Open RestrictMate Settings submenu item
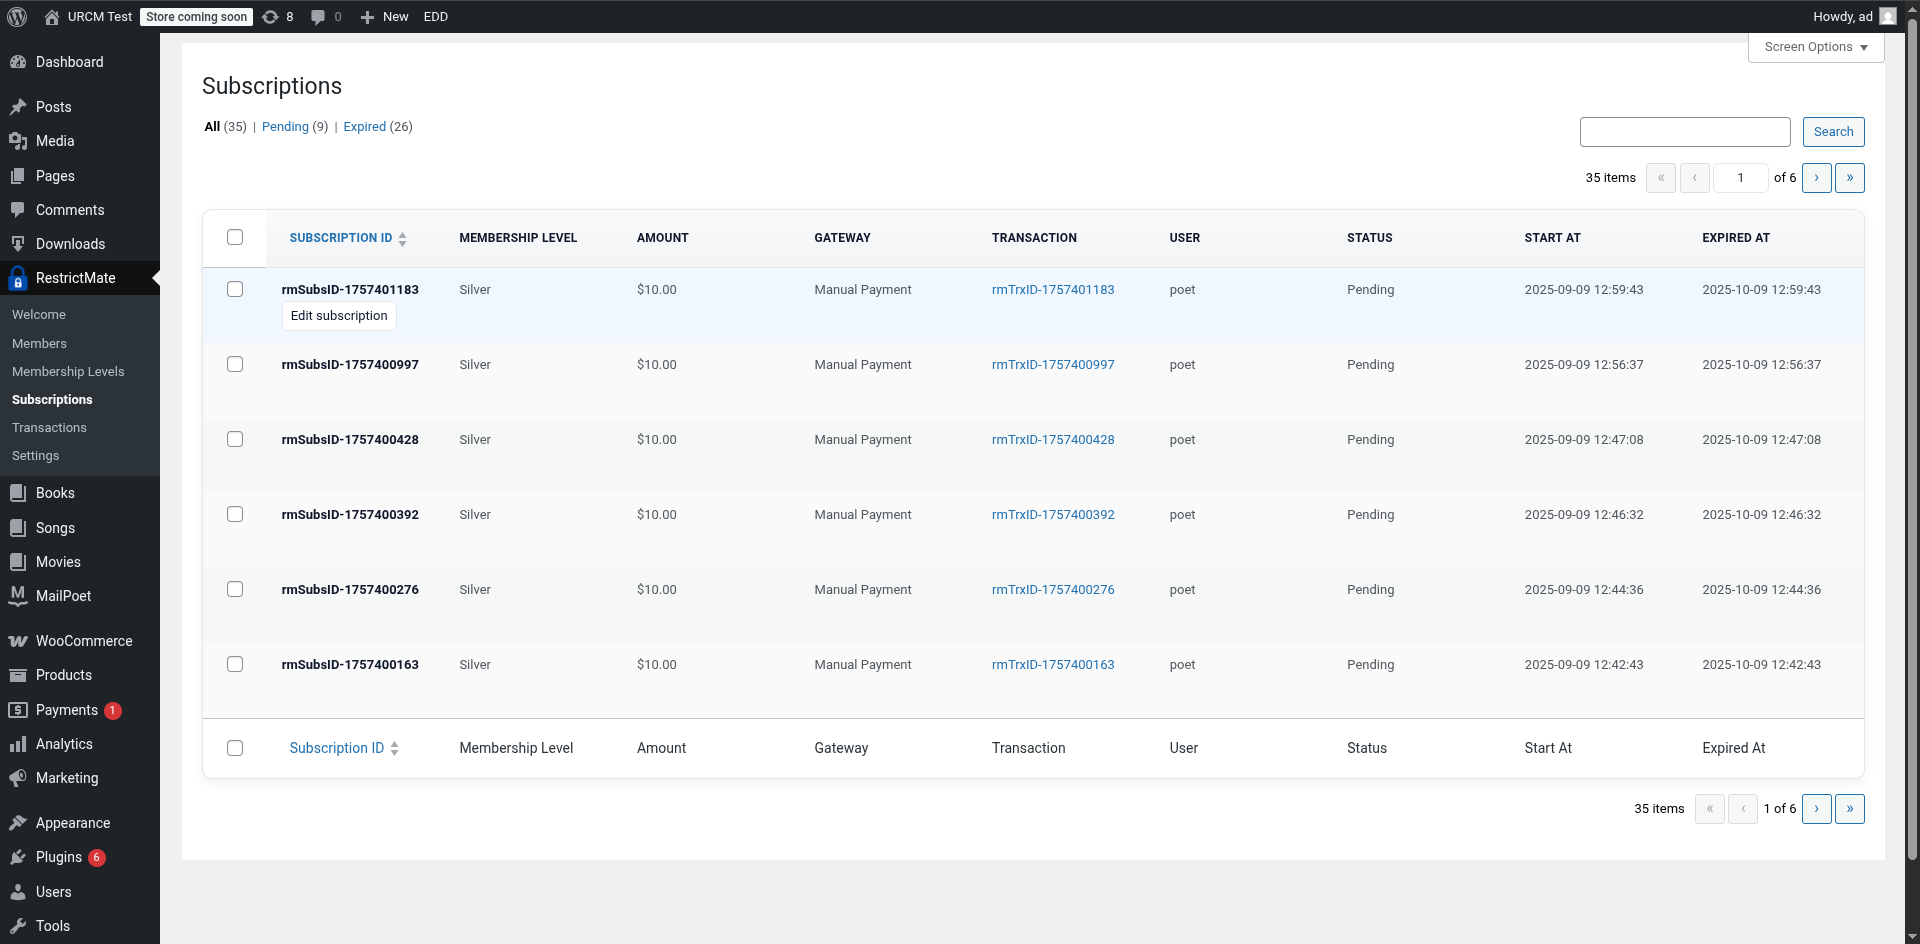Viewport: 1920px width, 944px height. coord(35,455)
